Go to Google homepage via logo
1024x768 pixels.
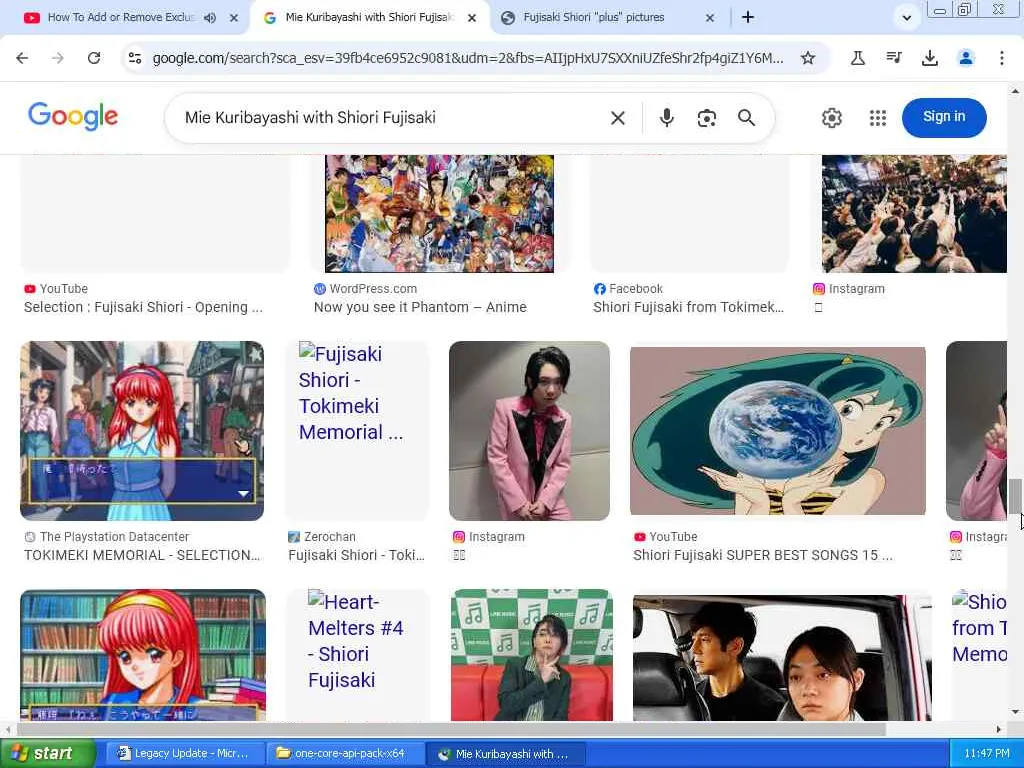(x=73, y=116)
